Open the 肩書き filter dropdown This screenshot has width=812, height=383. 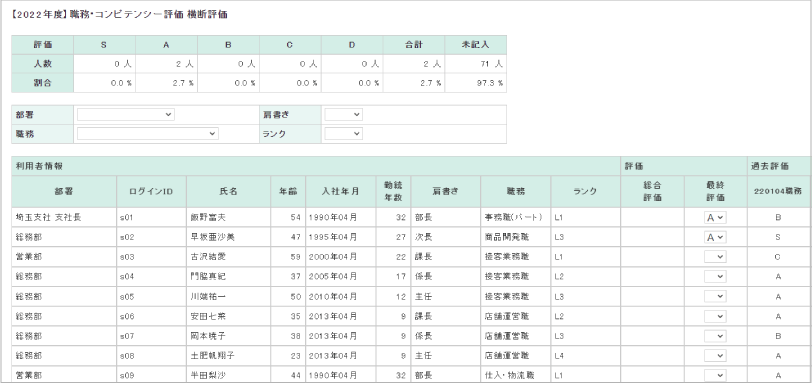click(x=343, y=114)
